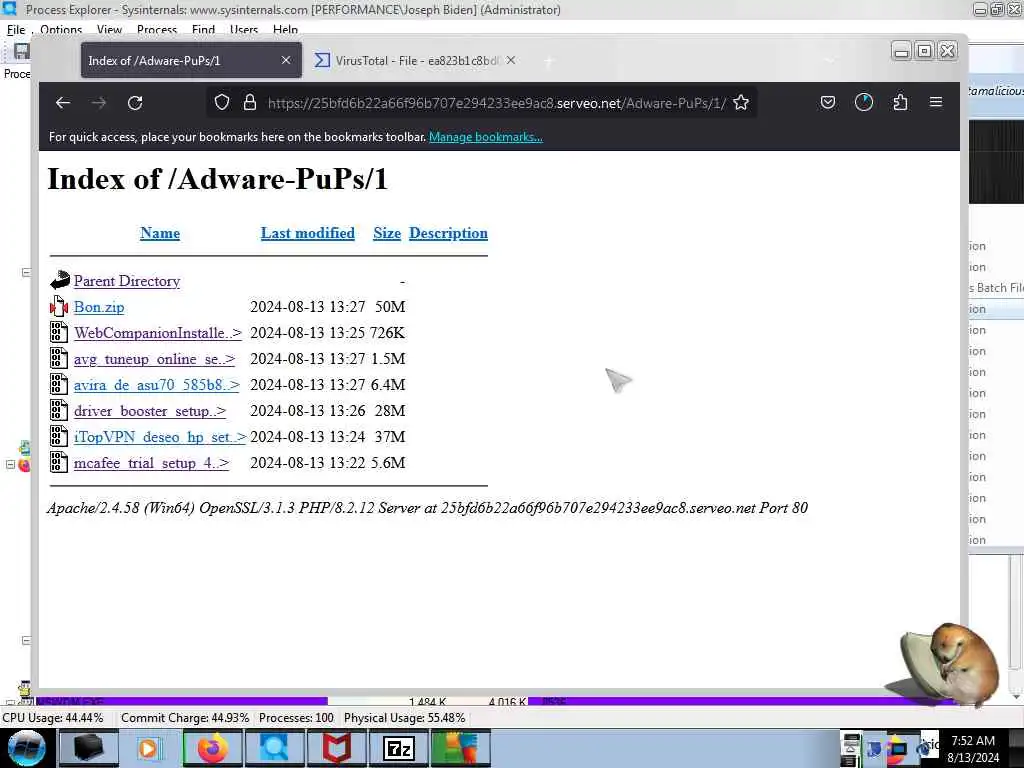This screenshot has width=1024, height=768.
Task: Sort the listing by Name
Action: [160, 233]
